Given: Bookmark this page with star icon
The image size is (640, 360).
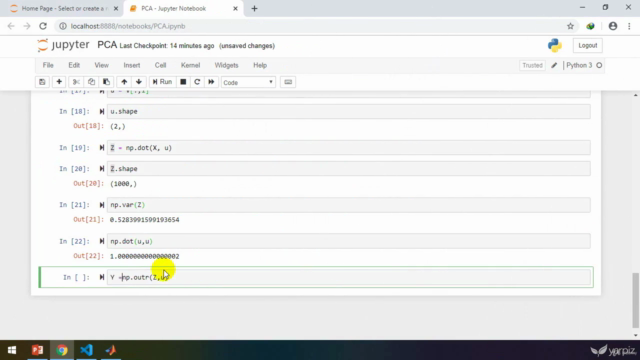Looking at the screenshot, I should [570, 26].
